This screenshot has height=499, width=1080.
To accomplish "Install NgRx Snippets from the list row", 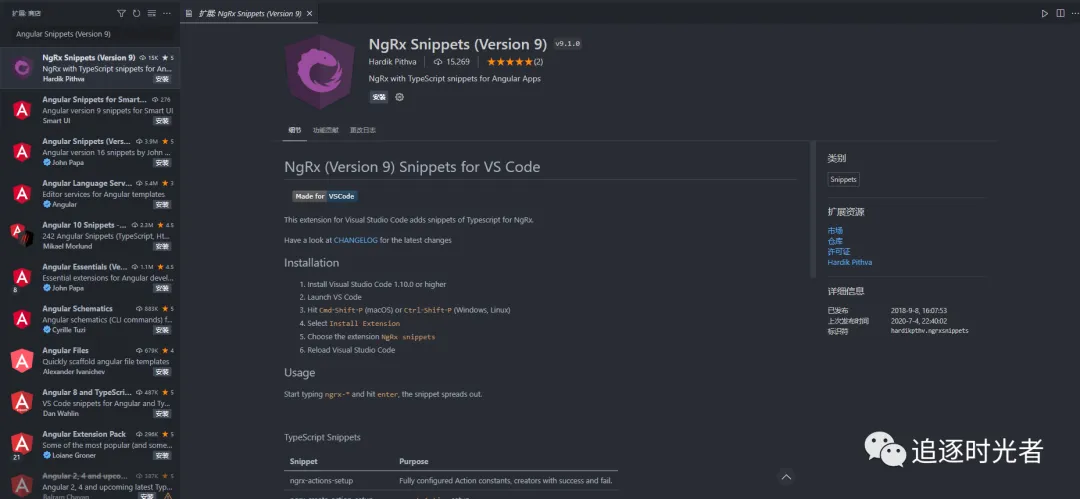I will click(x=162, y=79).
